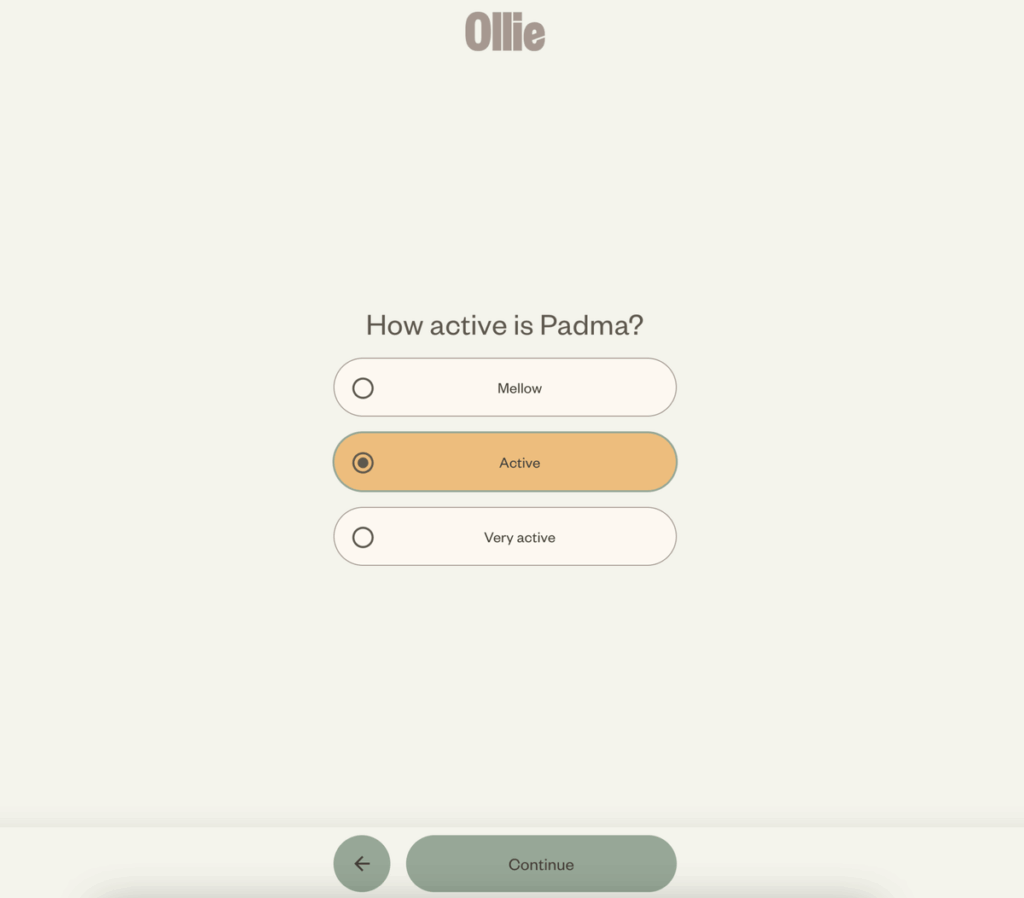Click the 'Mellow' label text
Viewport: 1024px width, 898px height.
tap(520, 388)
